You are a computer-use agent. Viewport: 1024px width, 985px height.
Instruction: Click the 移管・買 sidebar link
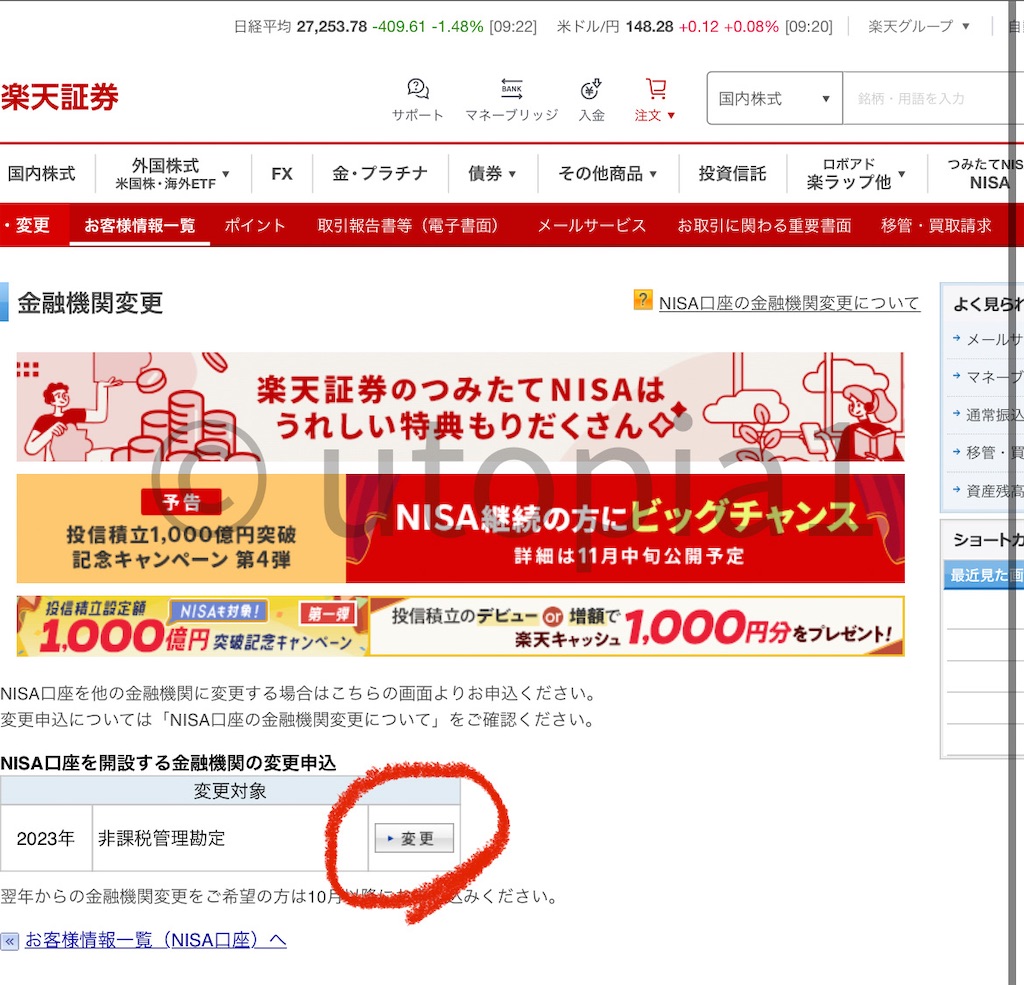point(994,452)
